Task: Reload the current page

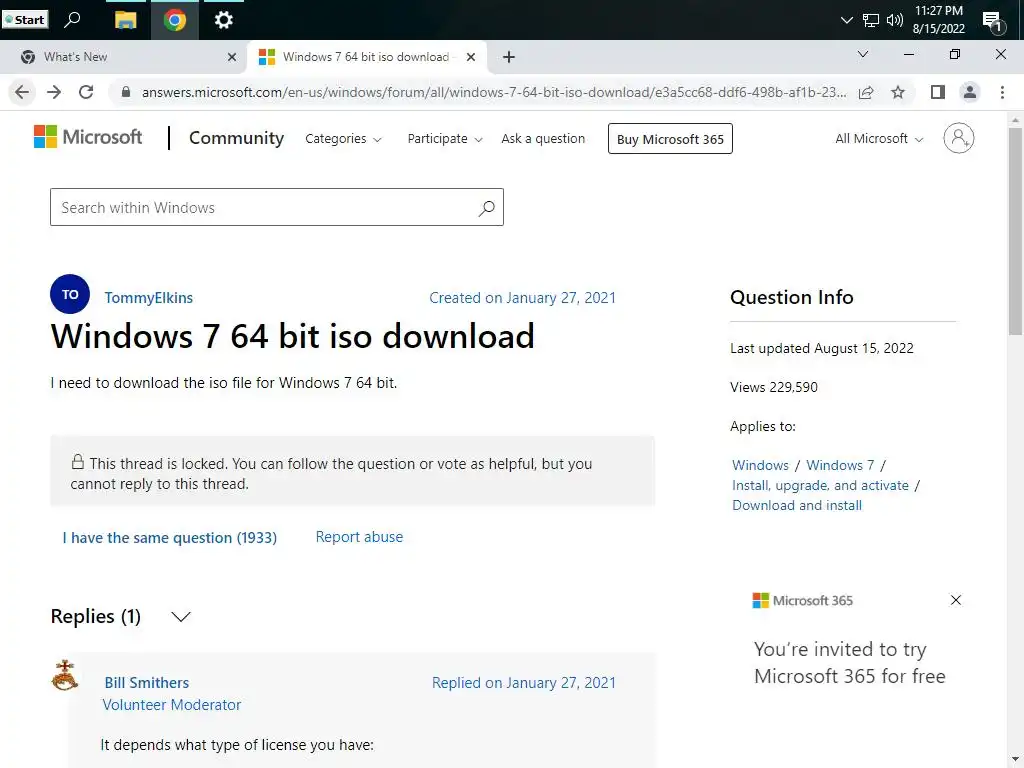Action: tap(86, 92)
